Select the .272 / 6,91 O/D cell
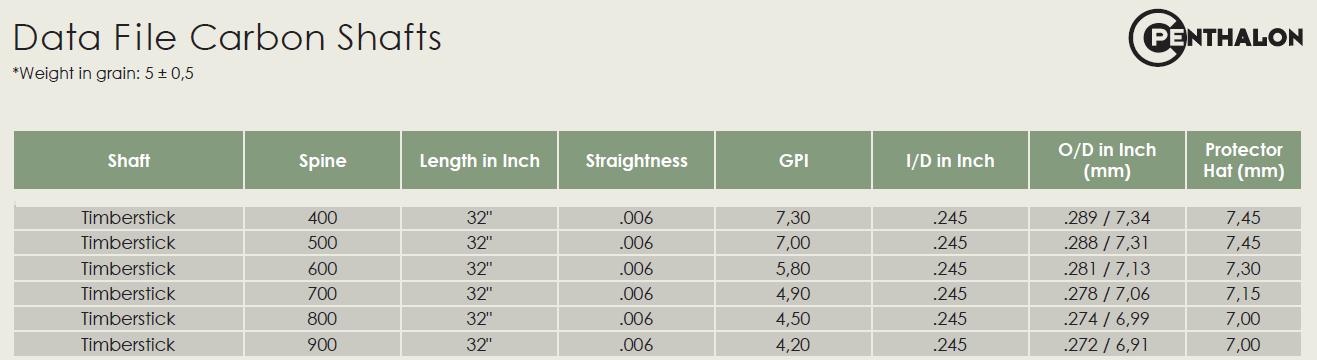This screenshot has width=1317, height=360. [x=1107, y=344]
